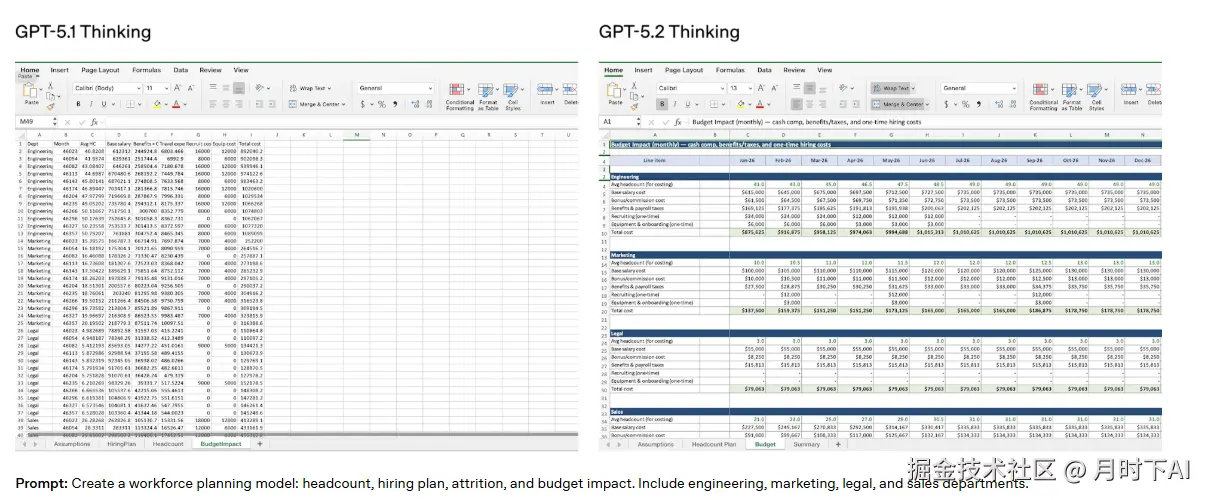Open the Calibri font dropdown in the right window
Image resolution: width=1208 pixels, height=500 pixels.
pos(722,88)
